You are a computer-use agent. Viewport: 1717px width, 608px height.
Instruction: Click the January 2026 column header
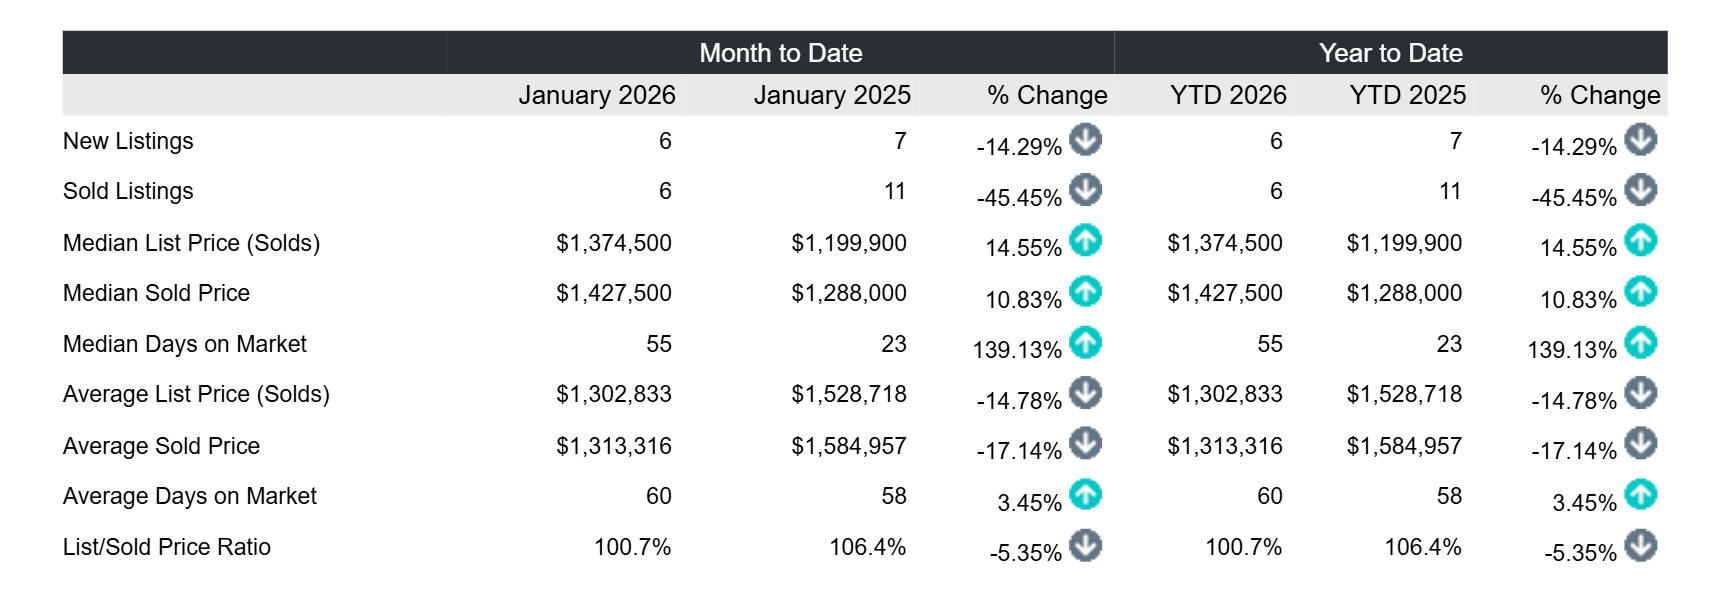596,95
